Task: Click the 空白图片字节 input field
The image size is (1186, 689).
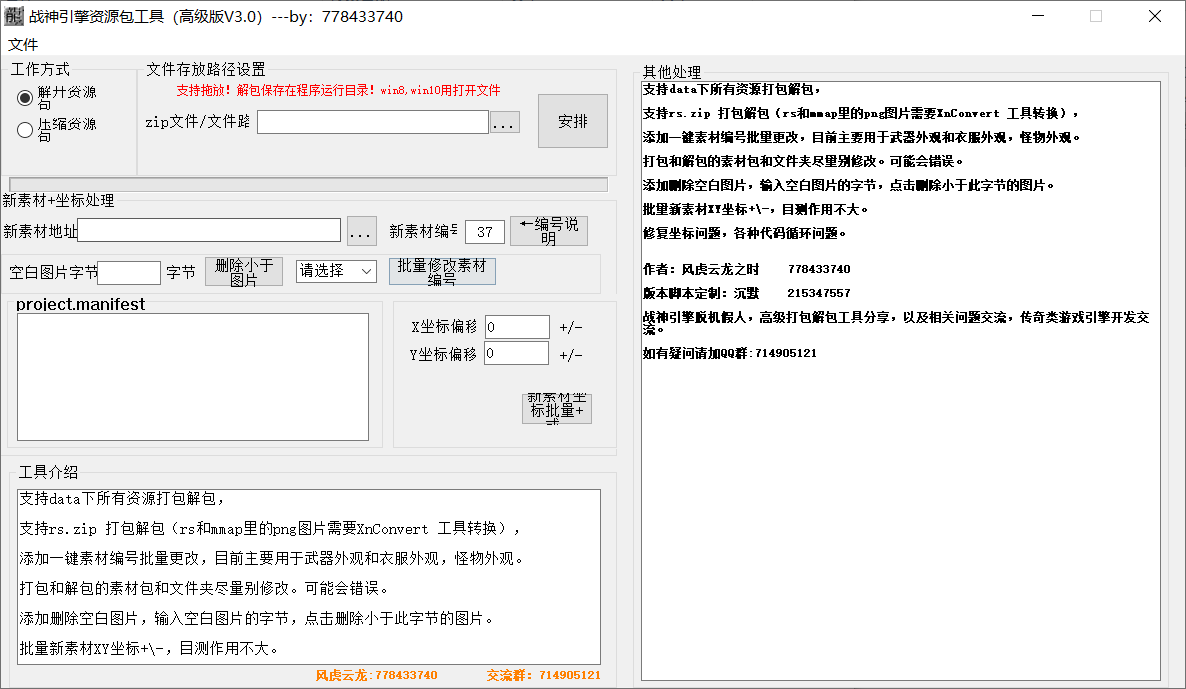Action: pyautogui.click(x=129, y=272)
